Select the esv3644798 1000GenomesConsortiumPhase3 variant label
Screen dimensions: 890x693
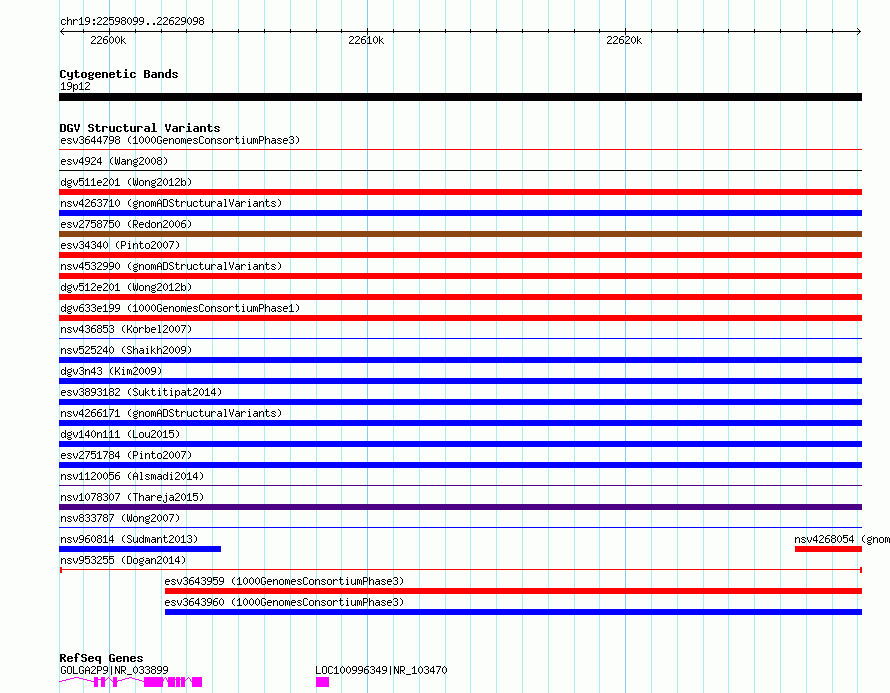click(180, 140)
